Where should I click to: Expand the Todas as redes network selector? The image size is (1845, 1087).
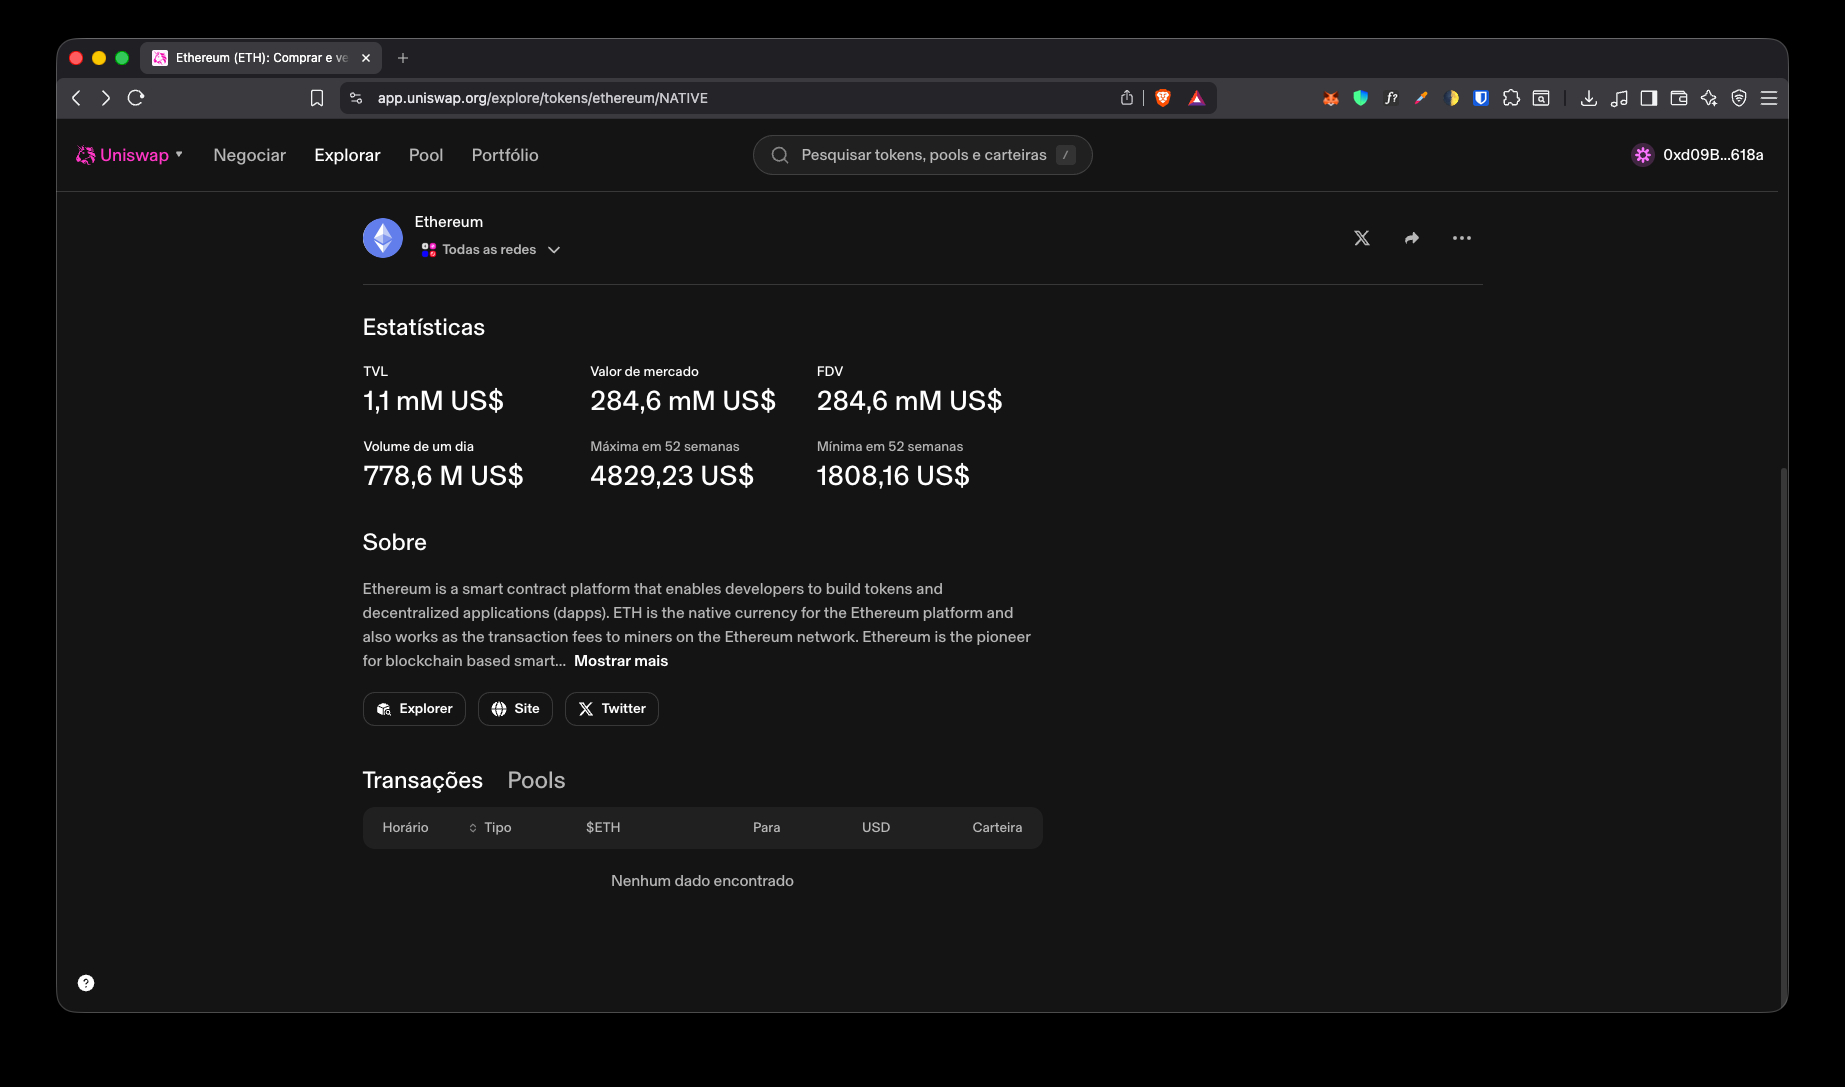pos(491,250)
